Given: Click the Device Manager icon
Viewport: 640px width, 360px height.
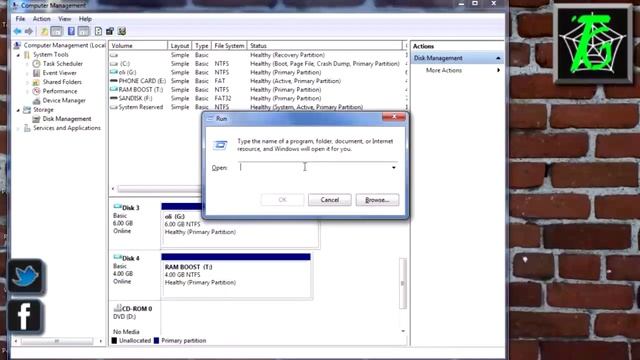Looking at the screenshot, I should [x=36, y=100].
